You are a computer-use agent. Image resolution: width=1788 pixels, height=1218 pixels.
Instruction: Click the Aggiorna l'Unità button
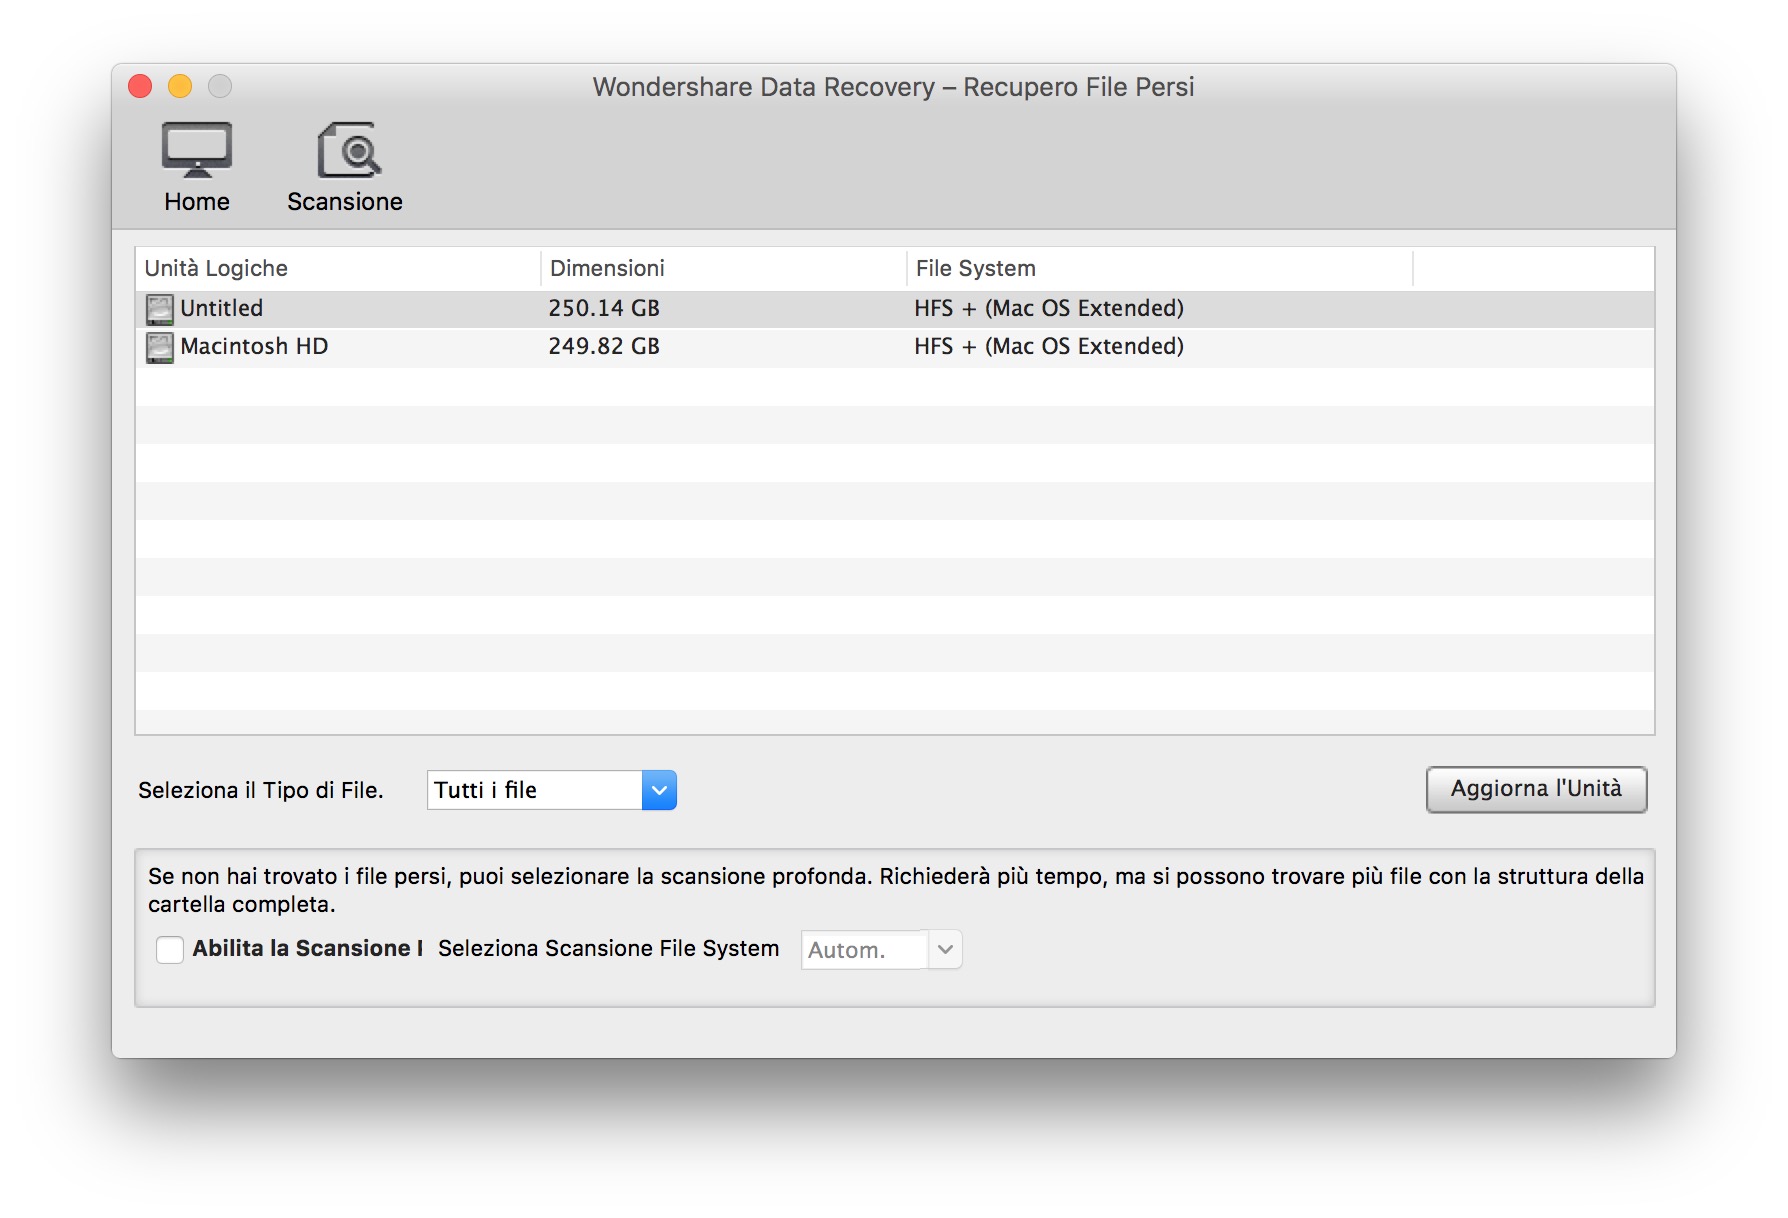(1536, 789)
